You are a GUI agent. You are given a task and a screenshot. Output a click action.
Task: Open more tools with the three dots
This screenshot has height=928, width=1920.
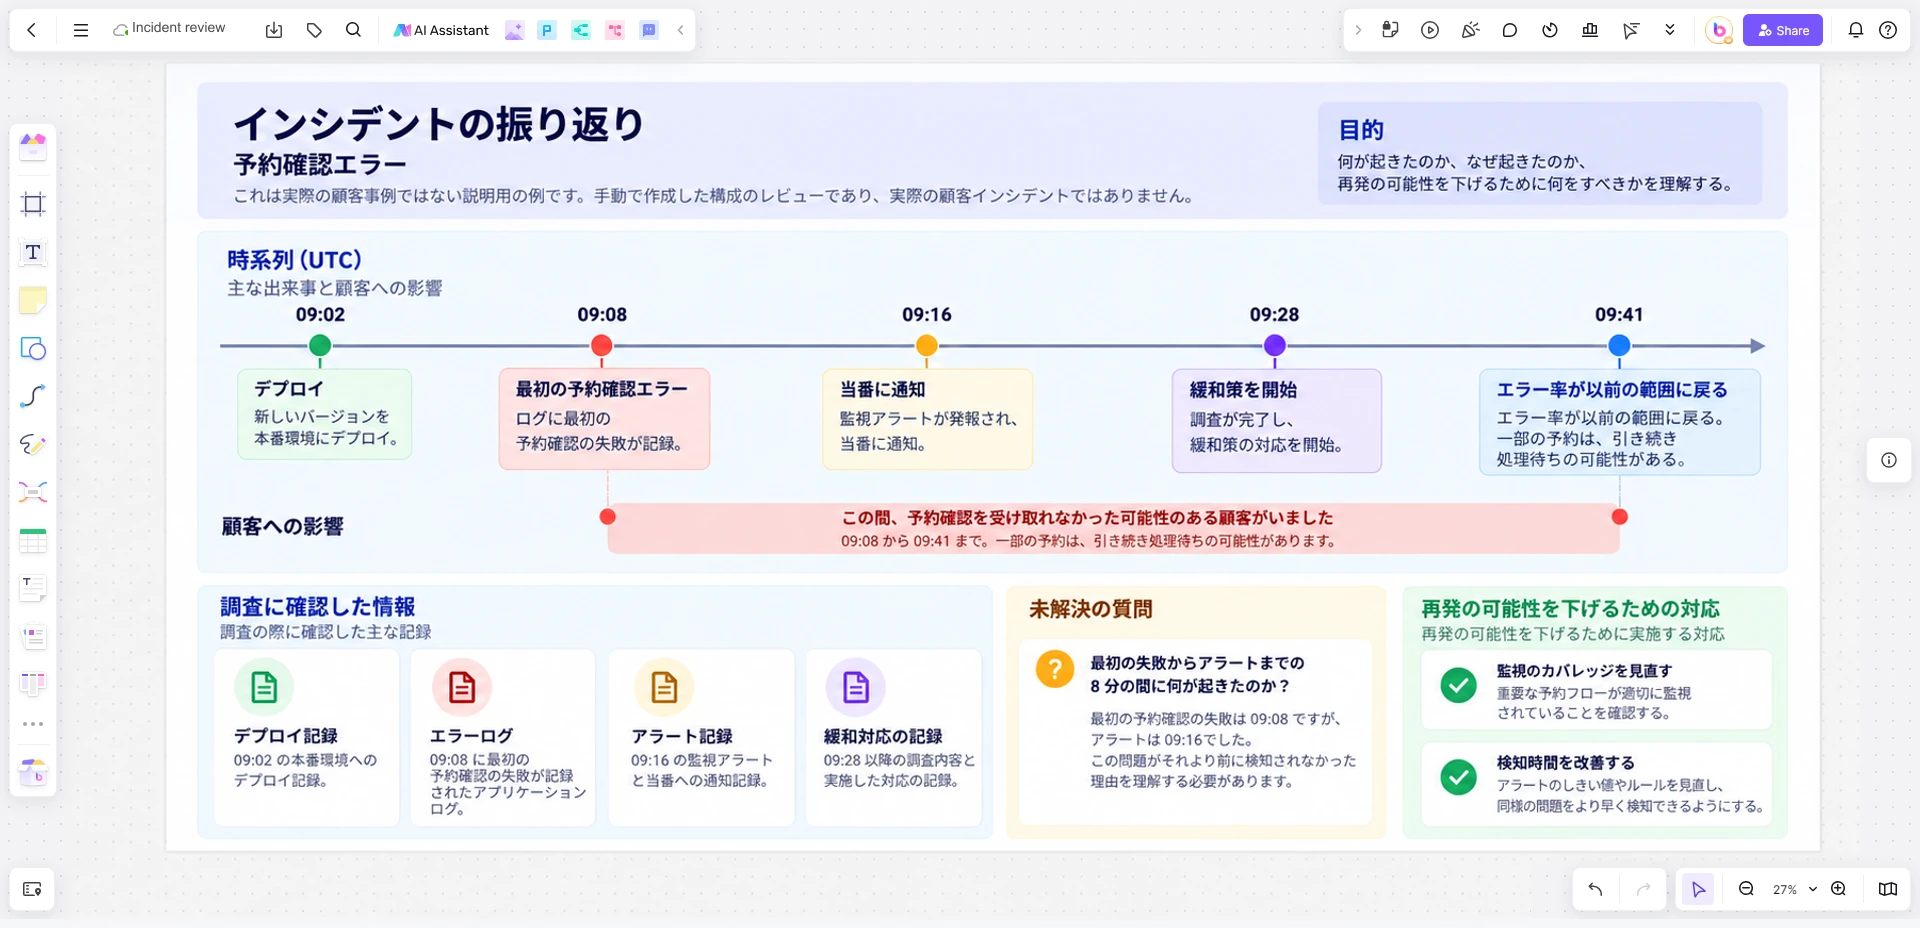coord(33,723)
